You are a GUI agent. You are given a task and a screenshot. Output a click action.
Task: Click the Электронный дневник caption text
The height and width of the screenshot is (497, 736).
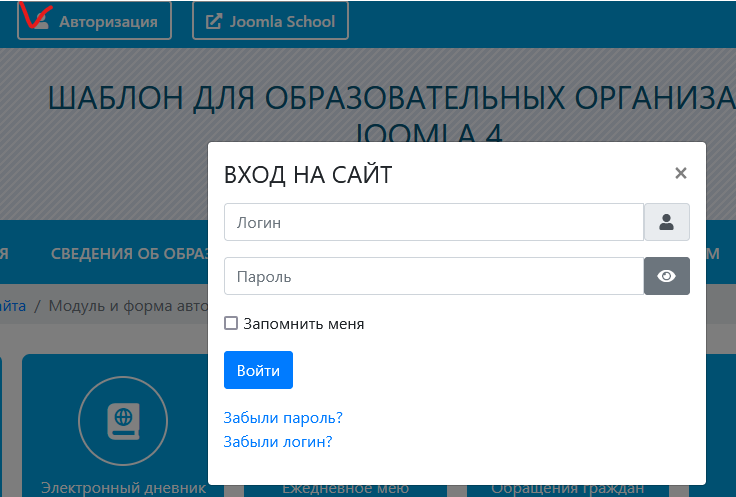click(123, 488)
